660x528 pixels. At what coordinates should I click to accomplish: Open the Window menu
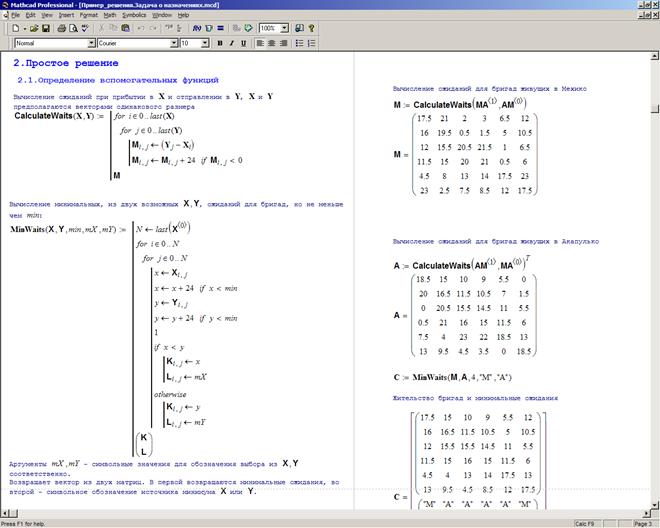click(162, 15)
